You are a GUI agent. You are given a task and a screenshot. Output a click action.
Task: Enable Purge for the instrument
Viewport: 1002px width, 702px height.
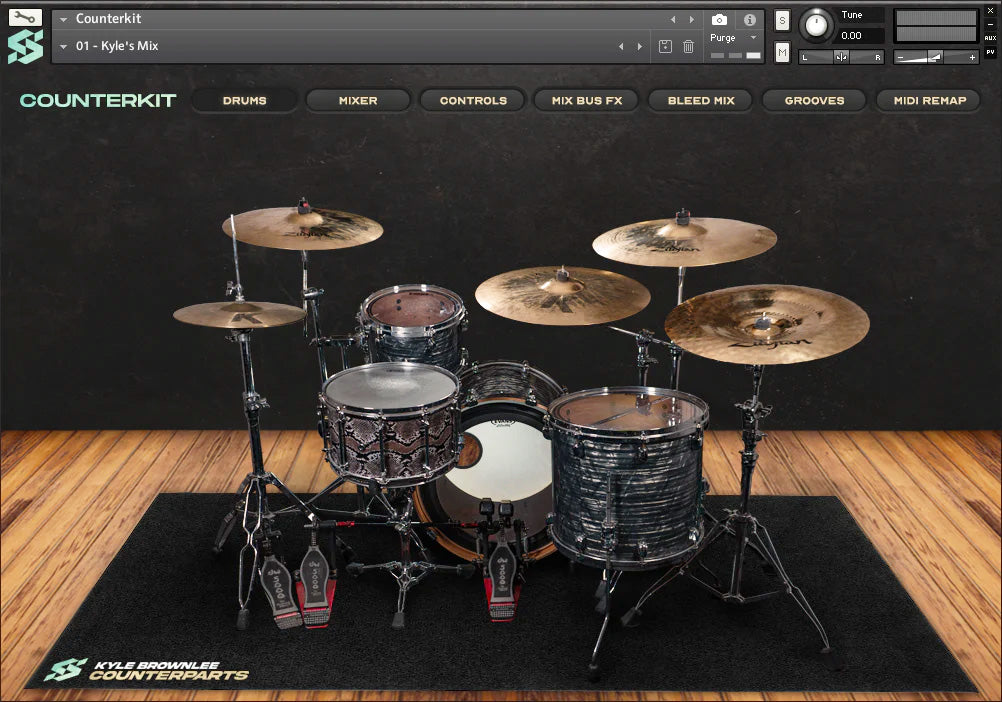(x=722, y=37)
